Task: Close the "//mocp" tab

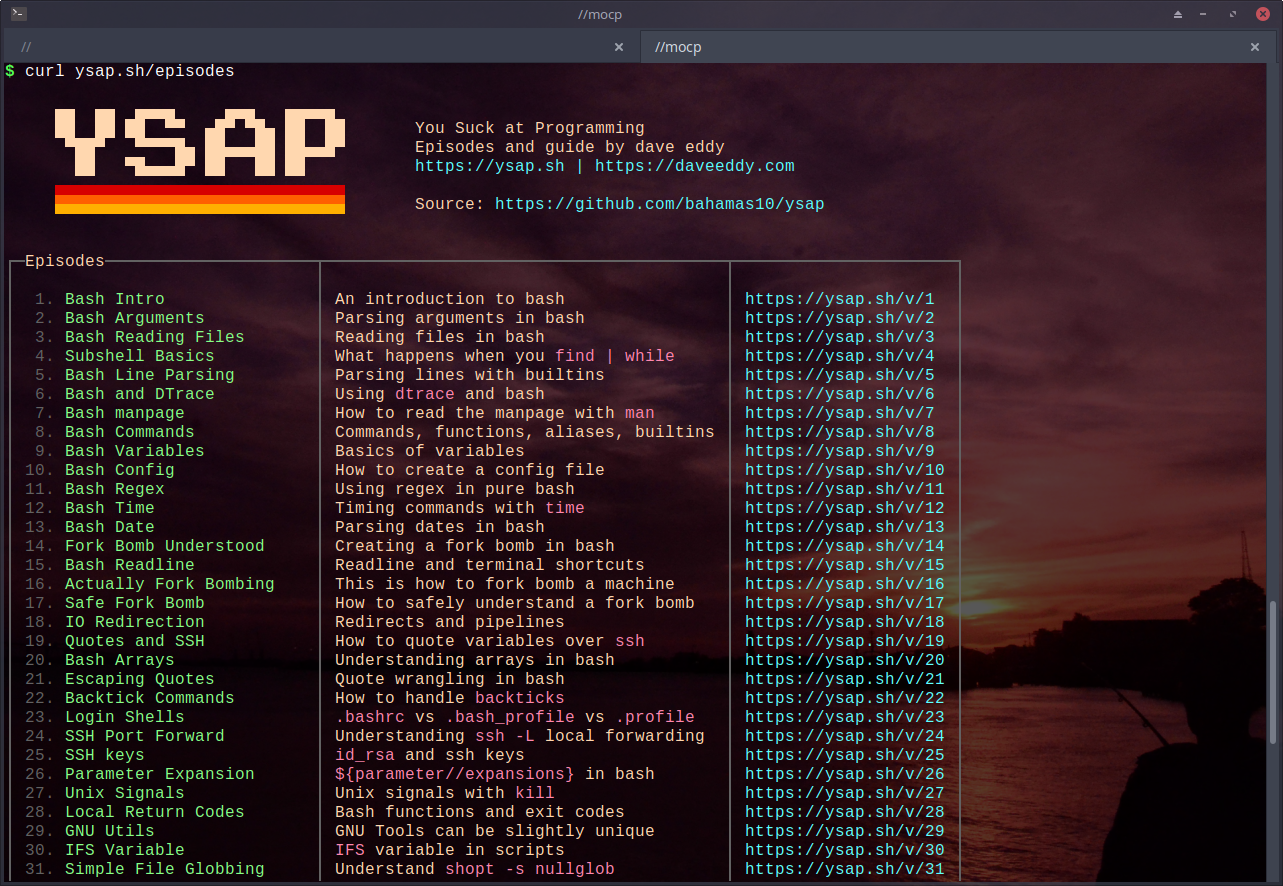Action: [1255, 47]
